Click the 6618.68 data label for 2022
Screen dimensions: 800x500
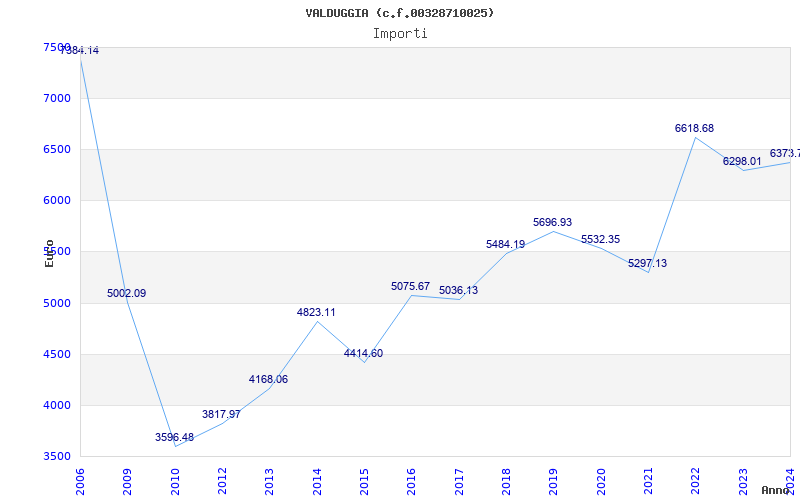[694, 128]
